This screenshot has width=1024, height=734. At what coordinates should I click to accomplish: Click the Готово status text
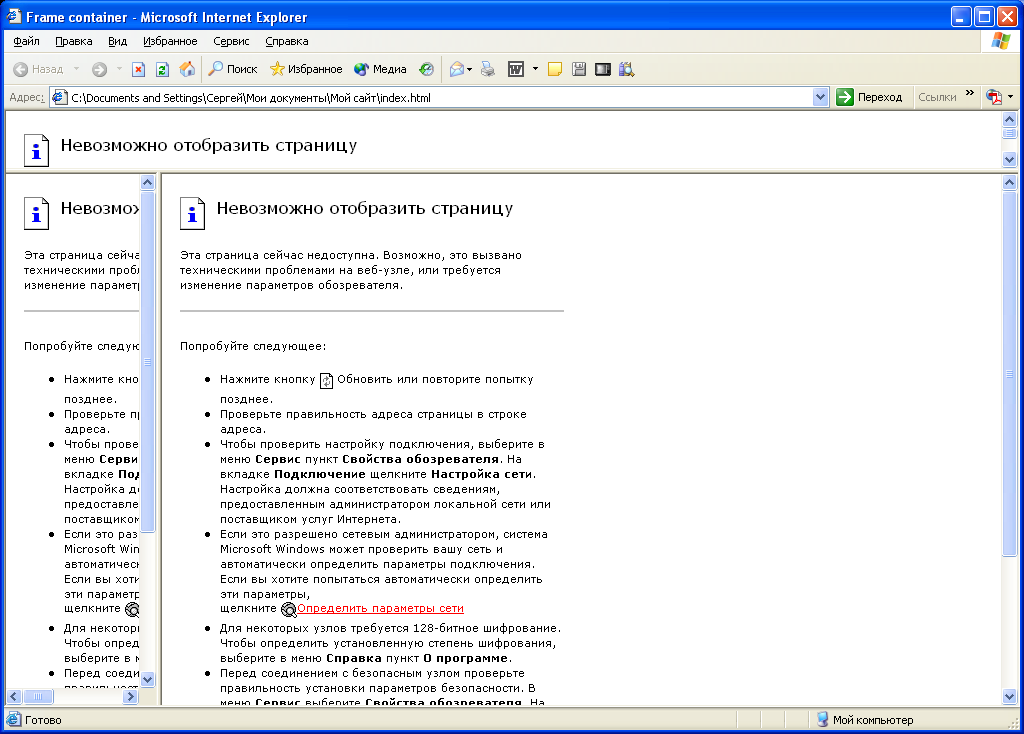(43, 720)
